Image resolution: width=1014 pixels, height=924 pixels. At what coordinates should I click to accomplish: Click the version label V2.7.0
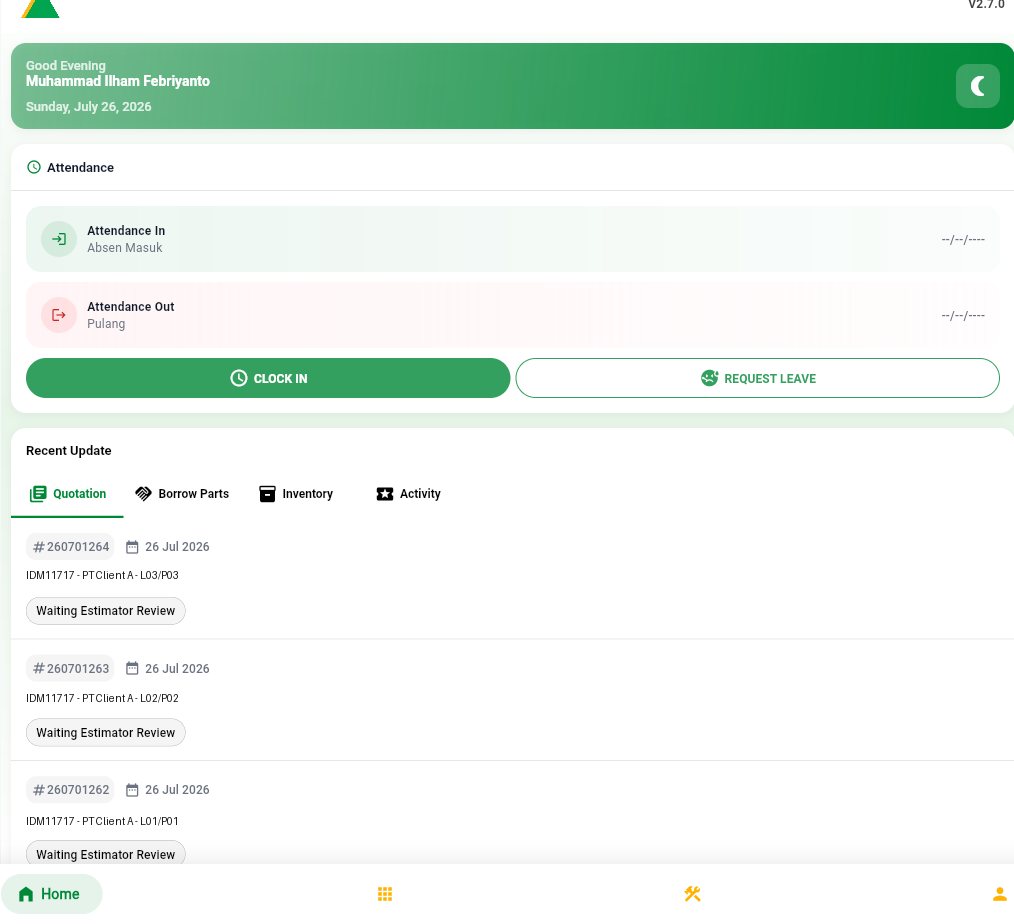pos(986,5)
